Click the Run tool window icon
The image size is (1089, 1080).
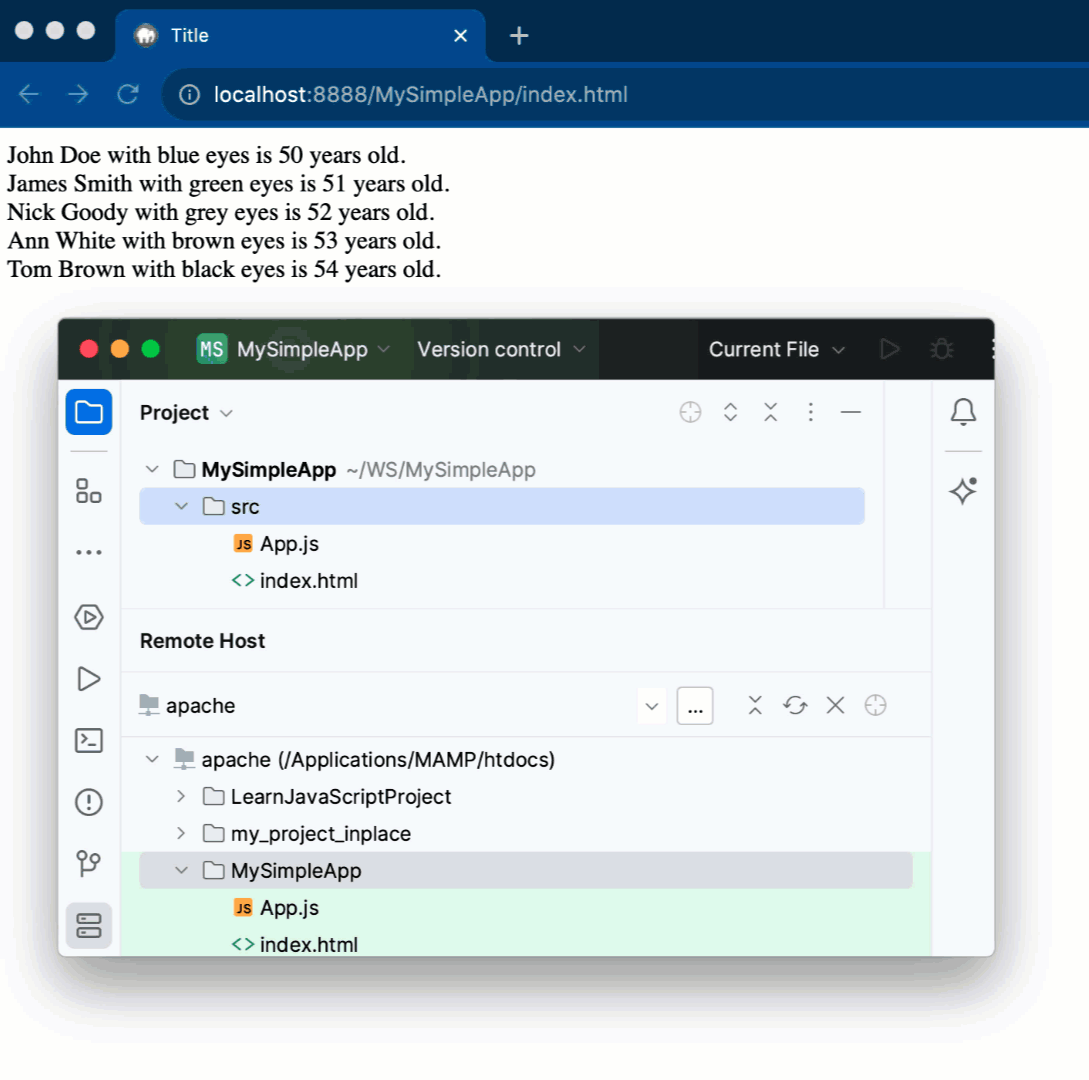(x=88, y=679)
